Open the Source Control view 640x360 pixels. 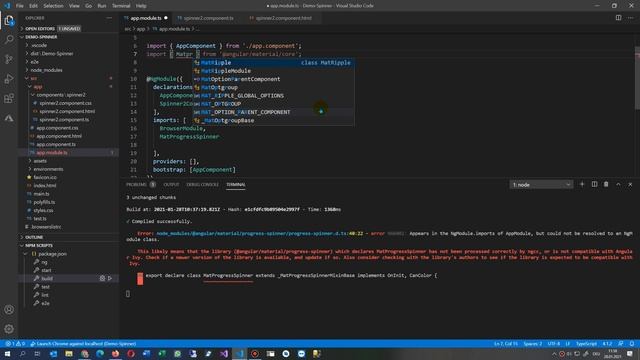[x=9, y=59]
